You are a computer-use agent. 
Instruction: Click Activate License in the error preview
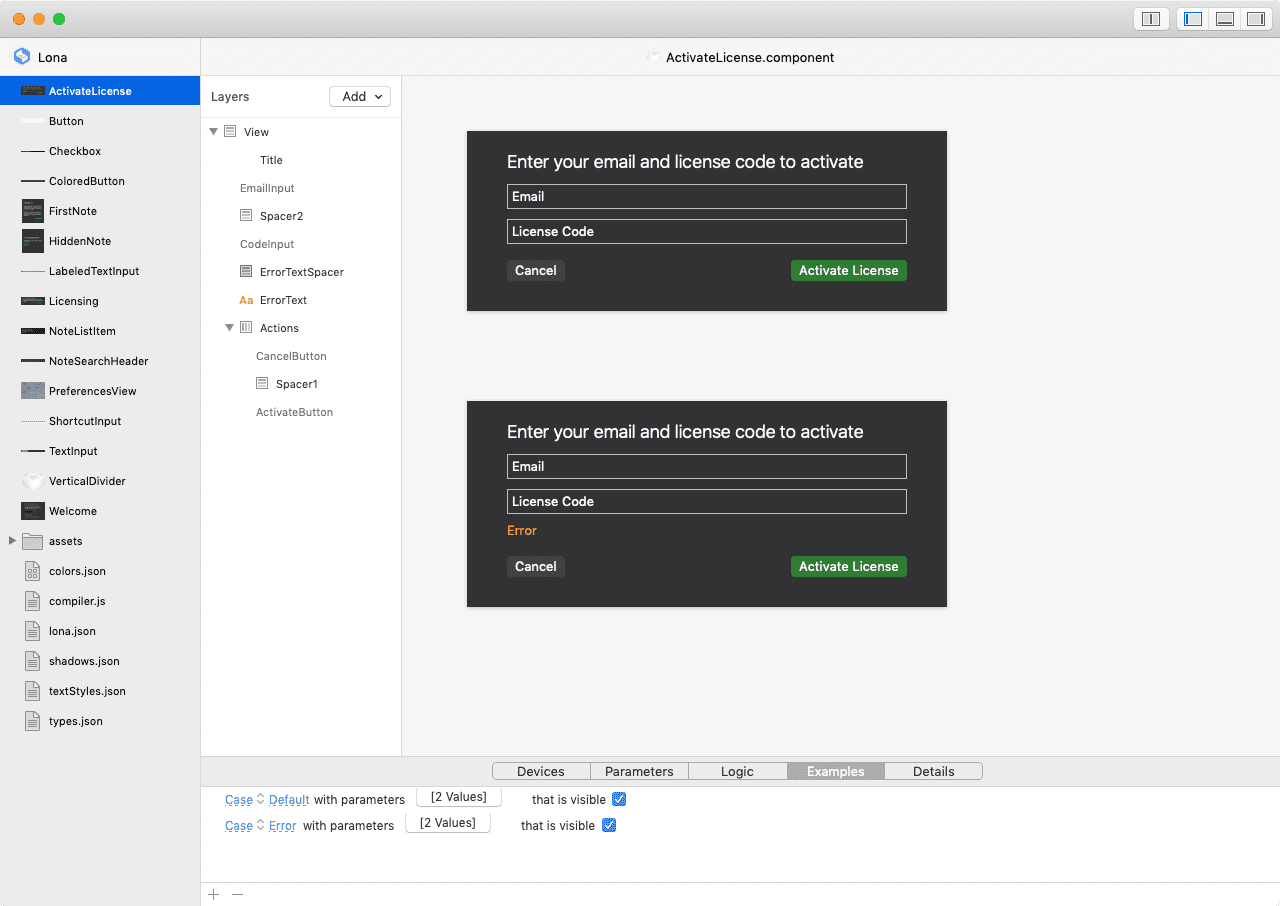[x=849, y=566]
